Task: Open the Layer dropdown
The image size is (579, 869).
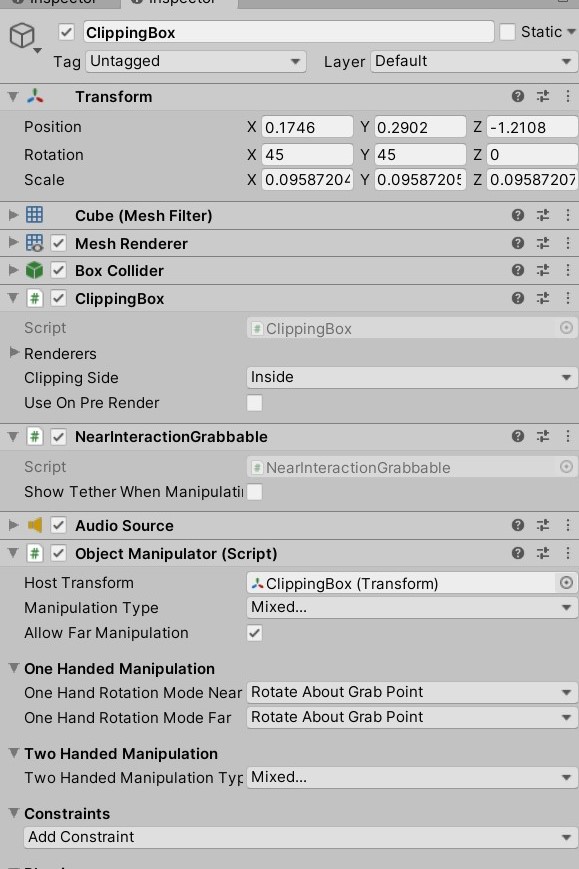Action: [x=474, y=61]
